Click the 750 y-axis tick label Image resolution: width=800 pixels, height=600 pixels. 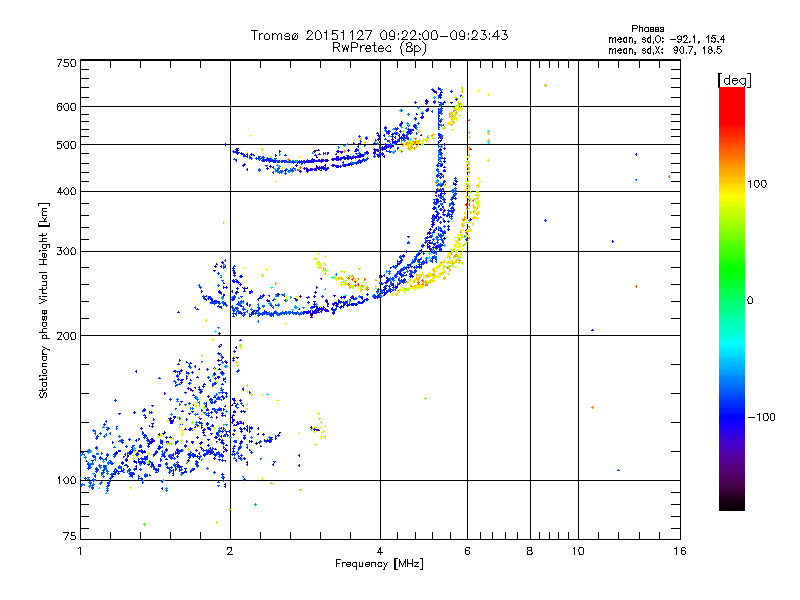66,63
